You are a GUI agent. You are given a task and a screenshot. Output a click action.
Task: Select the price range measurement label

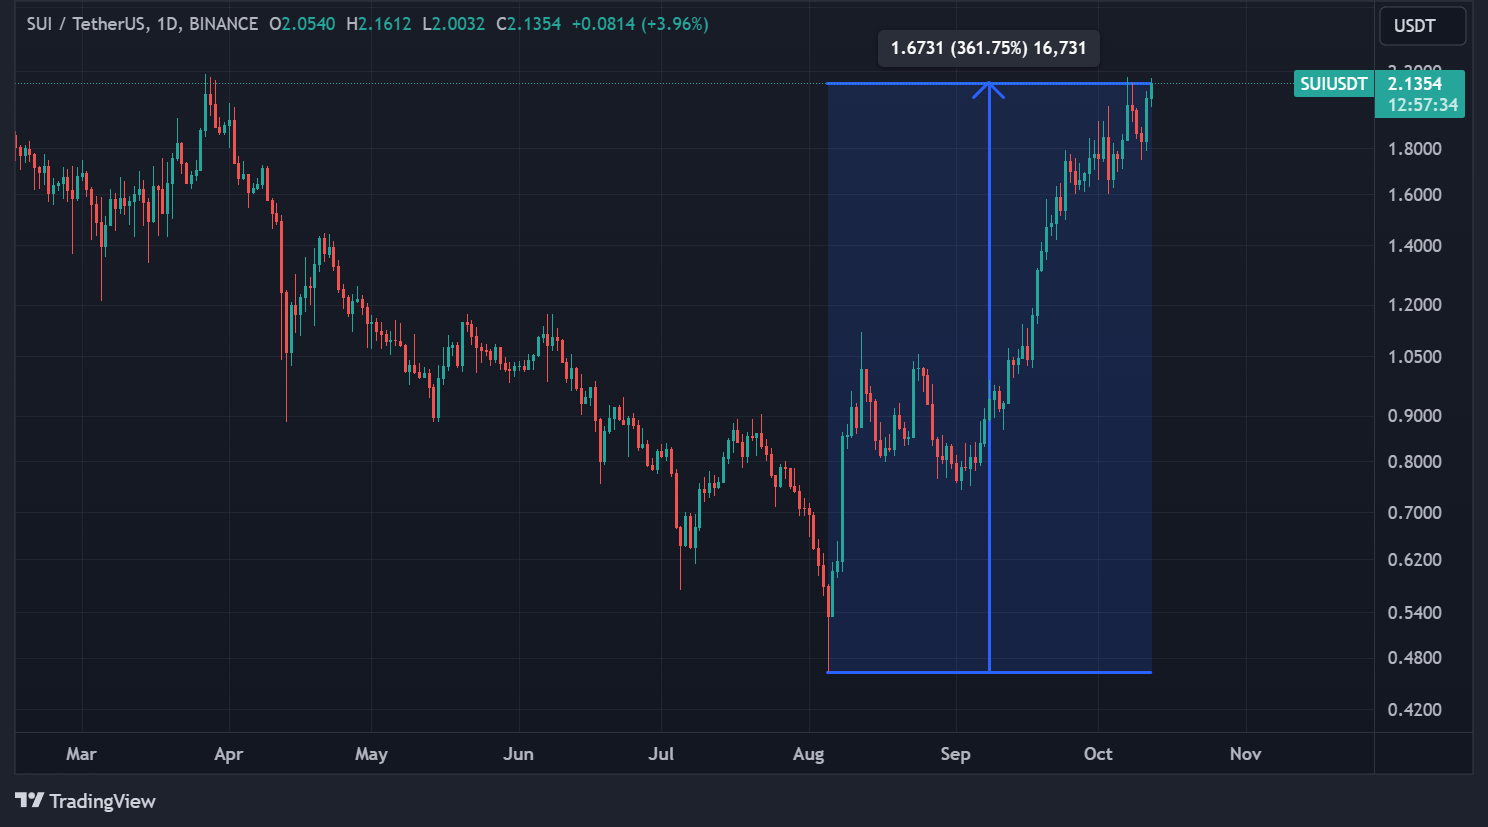(x=987, y=47)
